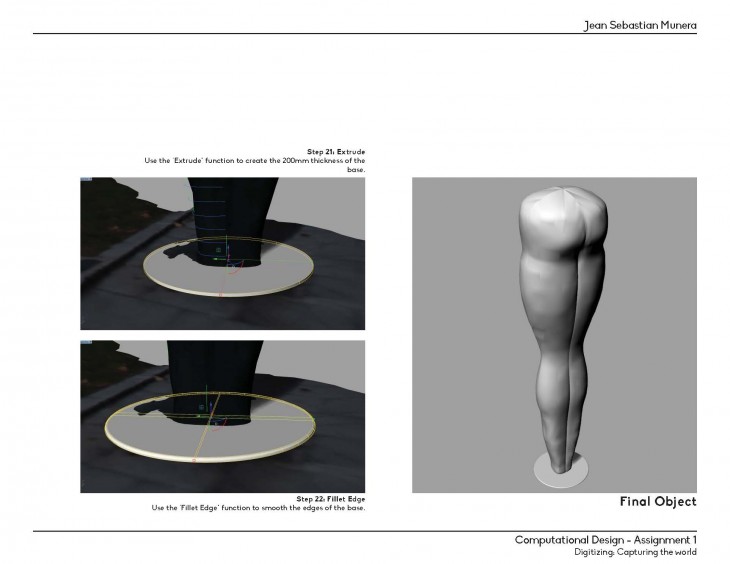Image resolution: width=730 pixels, height=564 pixels.
Task: Click the Step 22 fillet edge screenshot
Action: pos(223,416)
